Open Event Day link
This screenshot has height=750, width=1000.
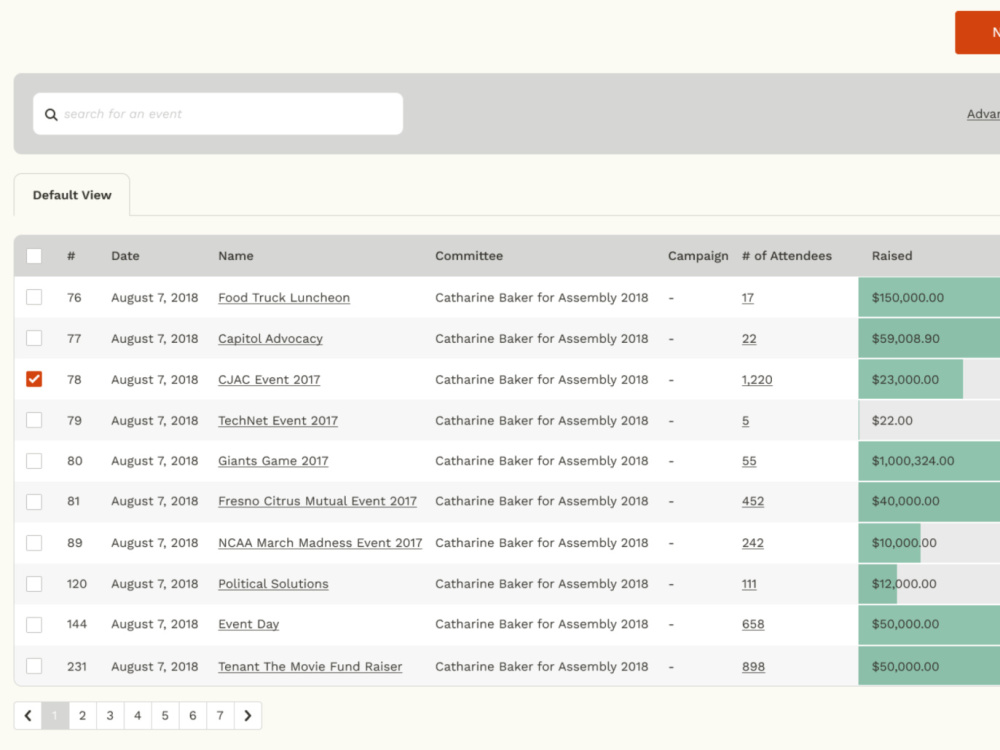tap(249, 624)
